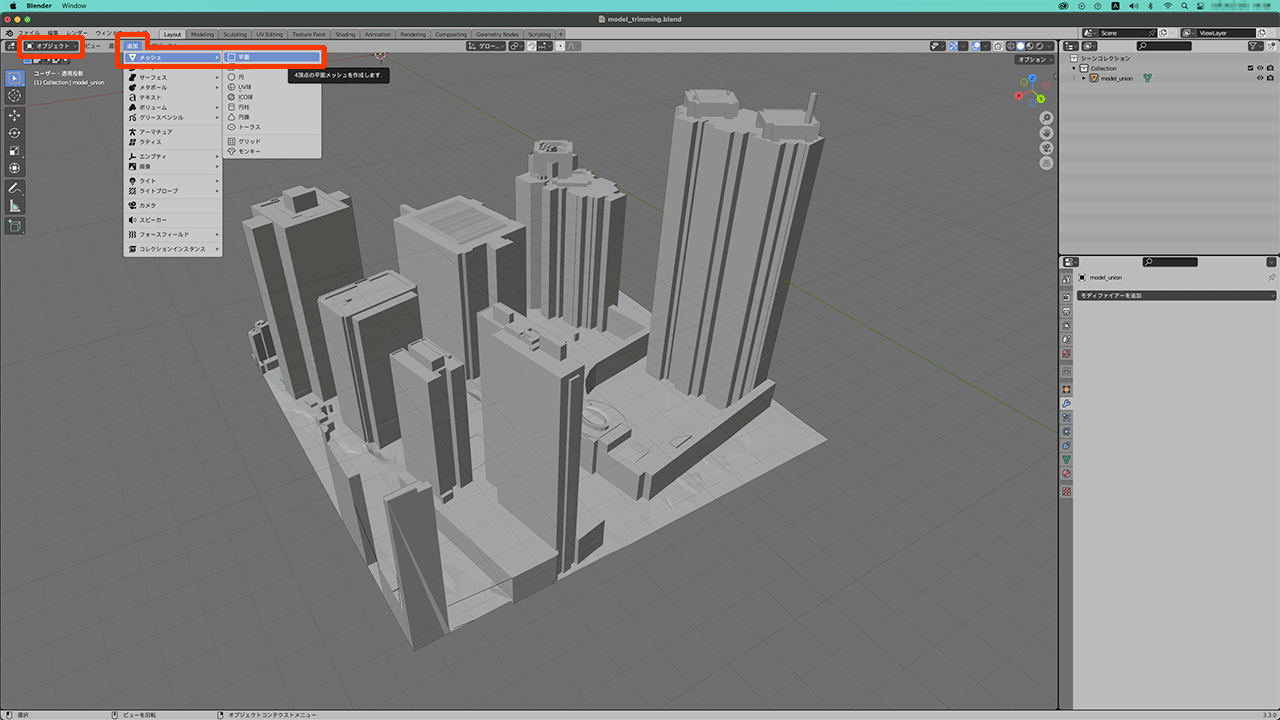The image size is (1280, 720).
Task: Open the Object Data mesh properties tab
Action: pyautogui.click(x=1066, y=459)
